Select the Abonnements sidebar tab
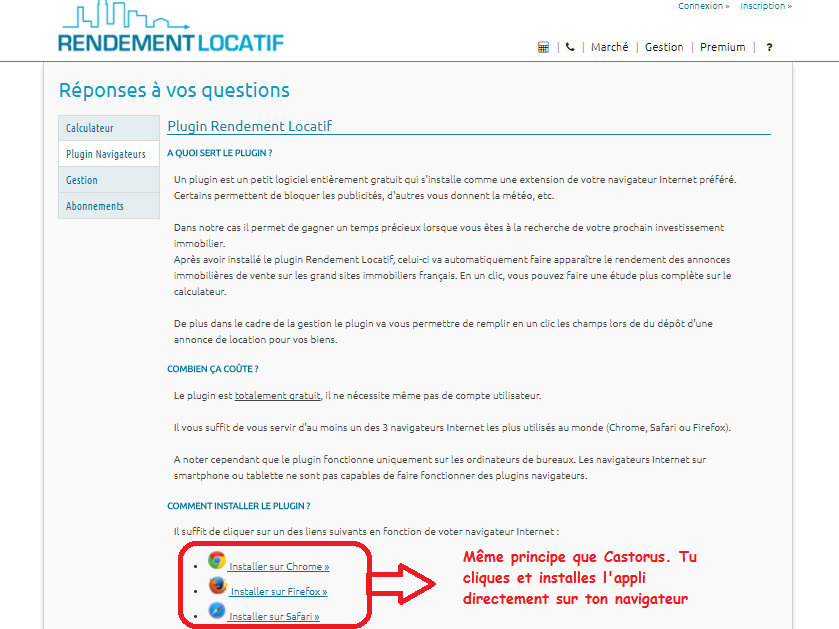The width and height of the screenshot is (839, 629). pyautogui.click(x=109, y=206)
